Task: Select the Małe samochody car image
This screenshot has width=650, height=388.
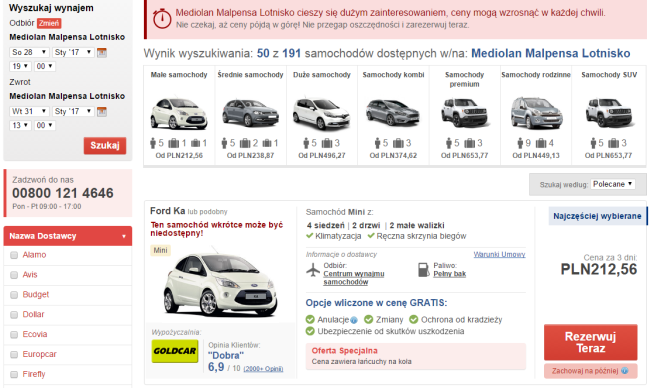Action: pos(179,113)
